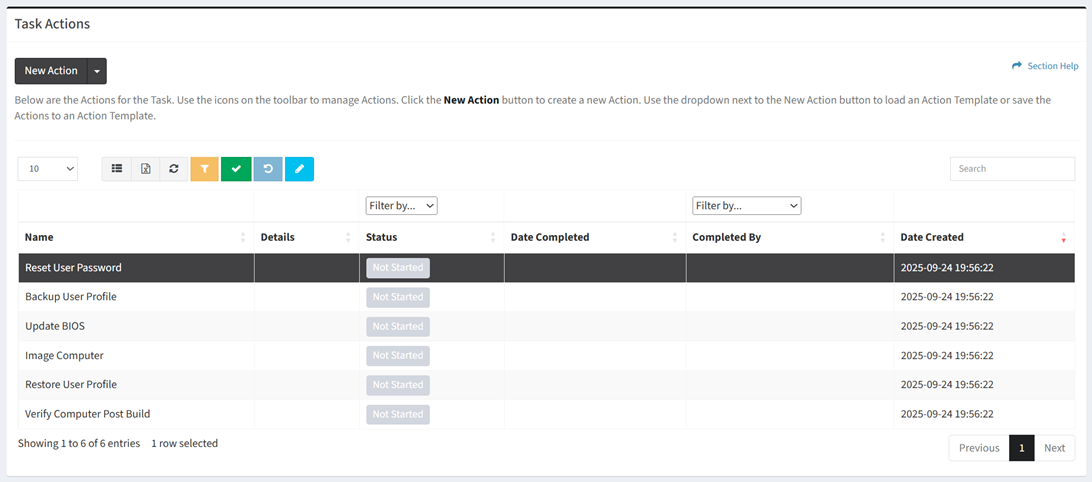The width and height of the screenshot is (1092, 482).
Task: Sort by Date Created column header
Action: click(x=932, y=238)
